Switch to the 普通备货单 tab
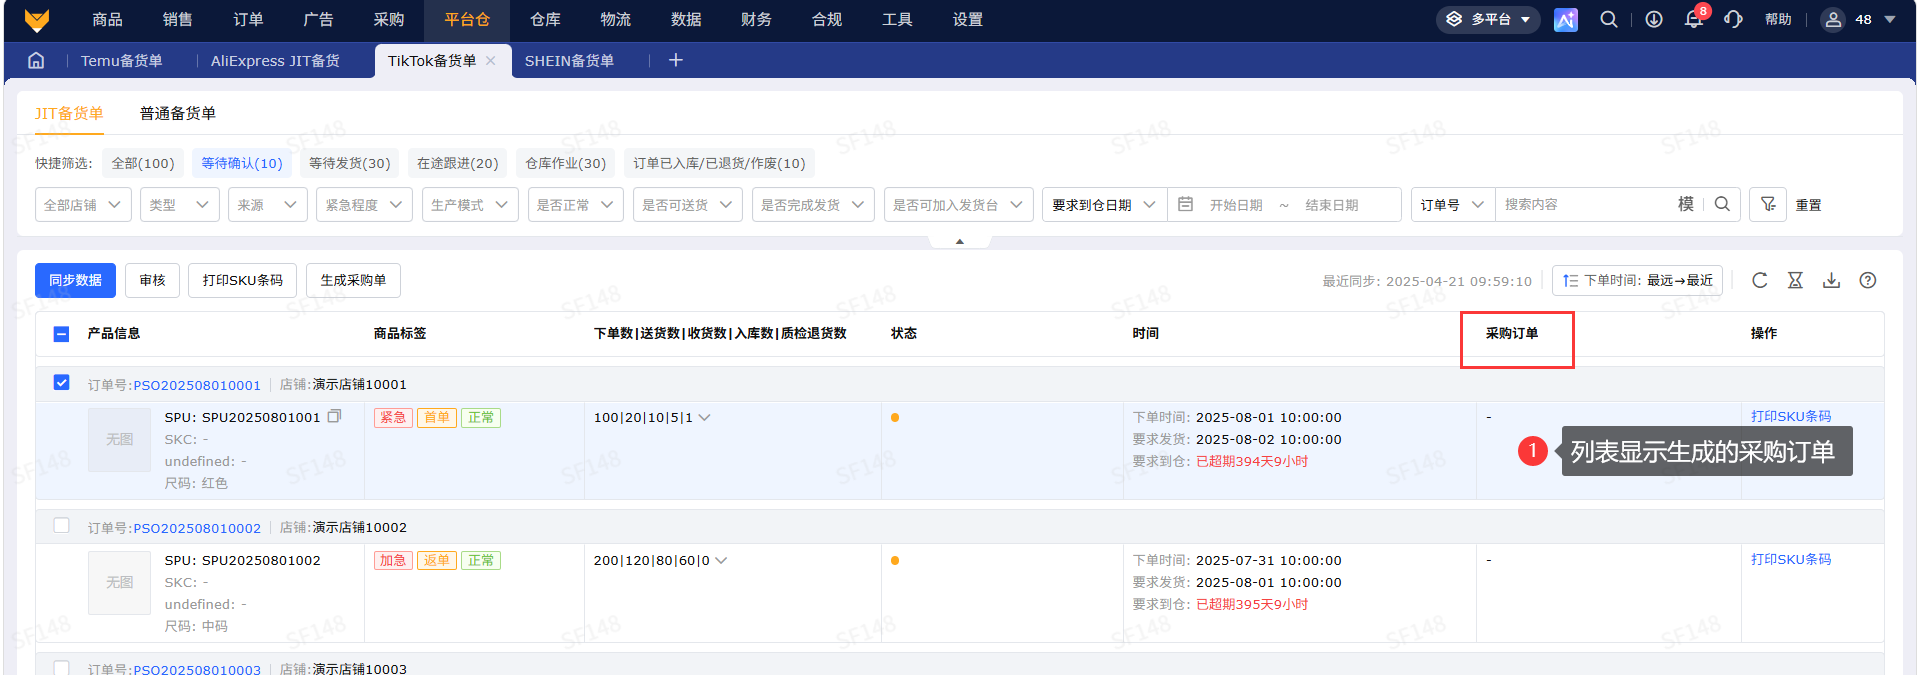1920x675 pixels. tap(178, 113)
